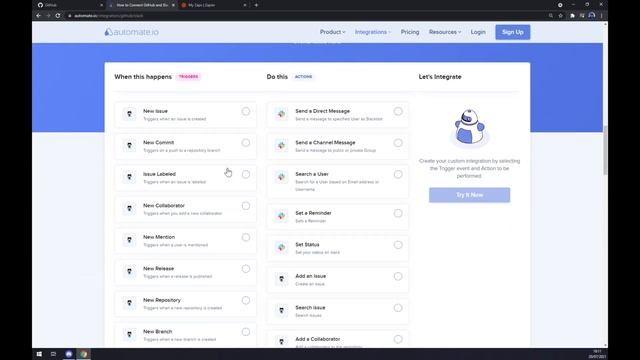Click GitHub icon on New Issue trigger

click(129, 114)
